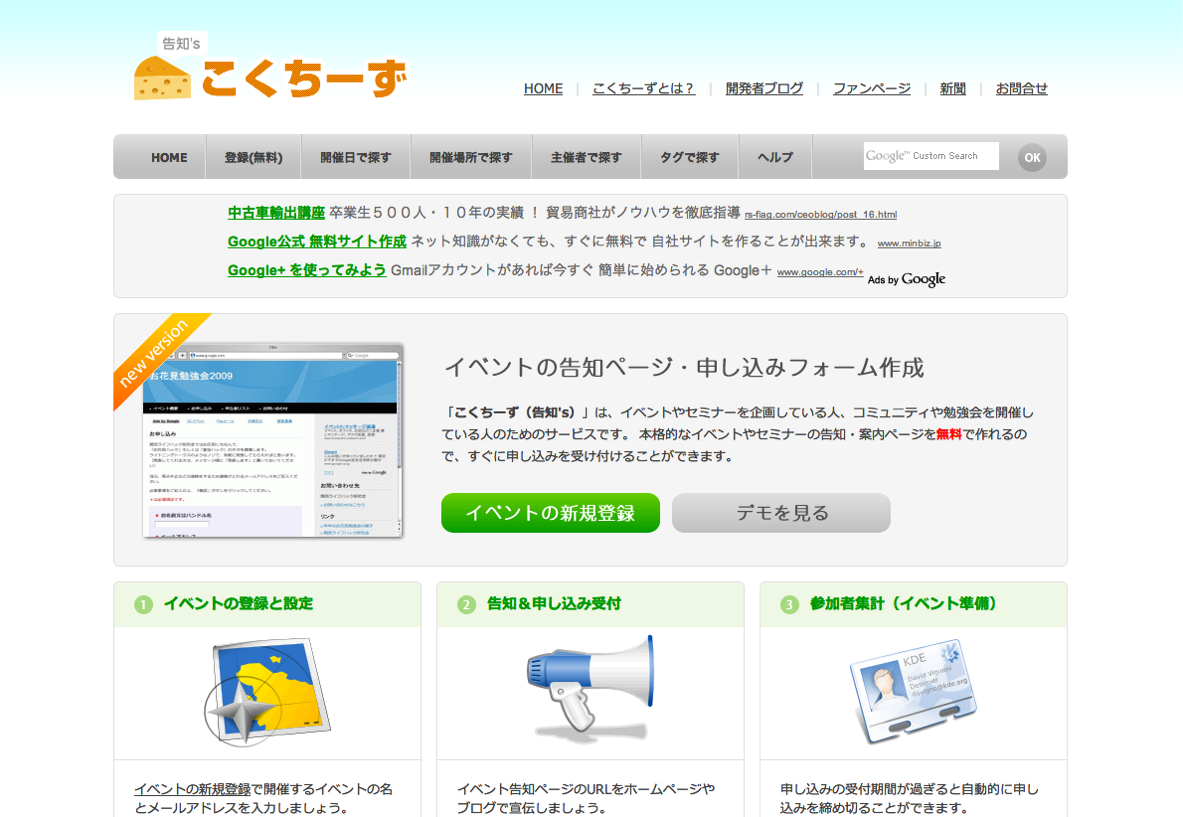Open the ヘルプ navigation tab
Screen dimensions: 1183x817
(x=775, y=157)
